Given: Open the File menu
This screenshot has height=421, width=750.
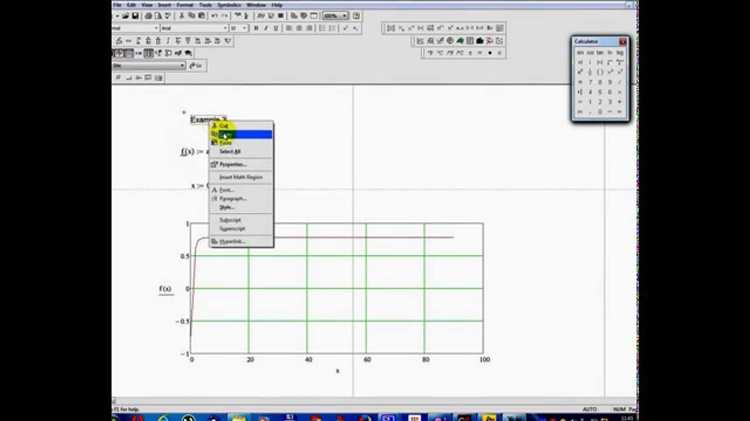Looking at the screenshot, I should pos(118,5).
